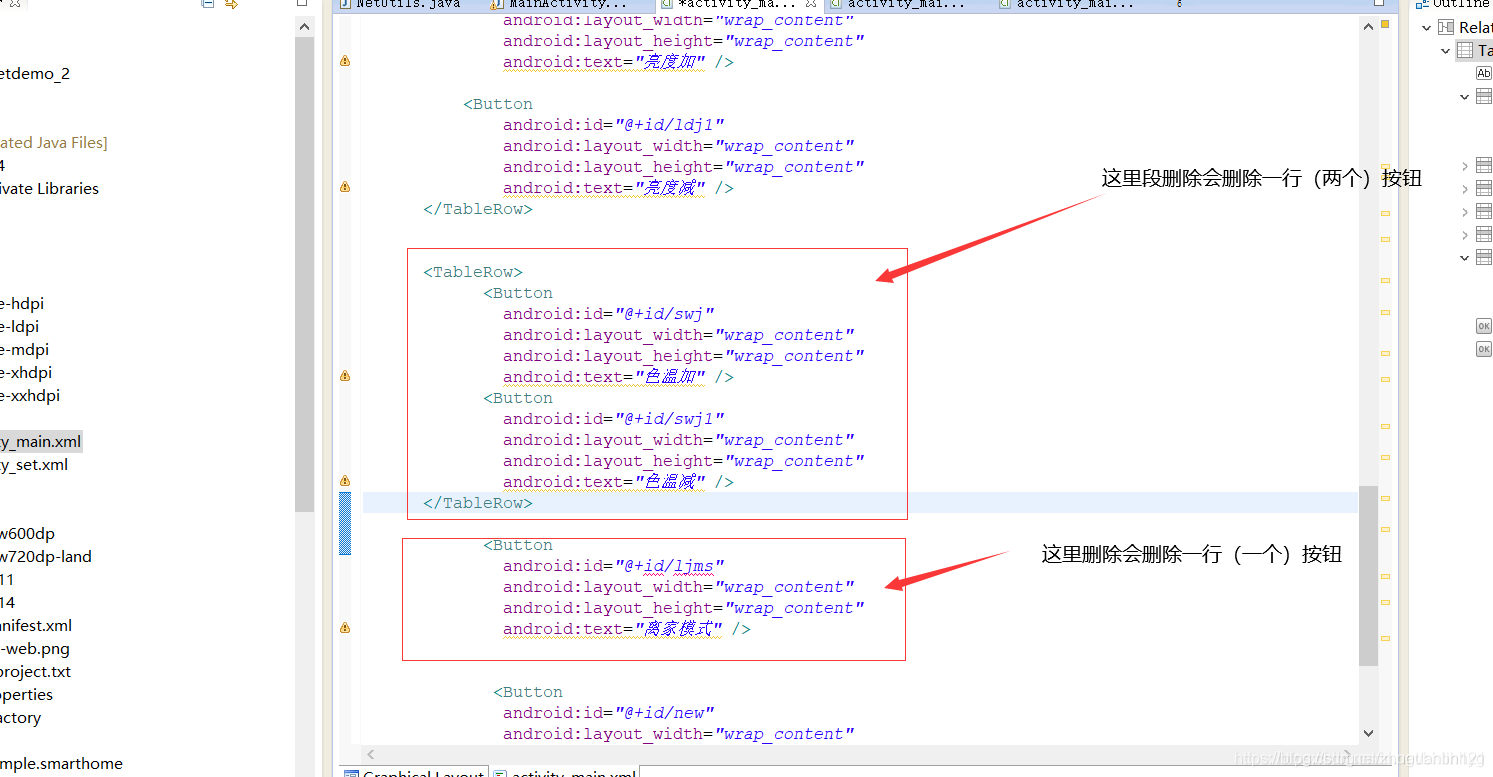Click warning marker beside 亮度加 text line
The height and width of the screenshot is (777, 1493).
[x=345, y=61]
